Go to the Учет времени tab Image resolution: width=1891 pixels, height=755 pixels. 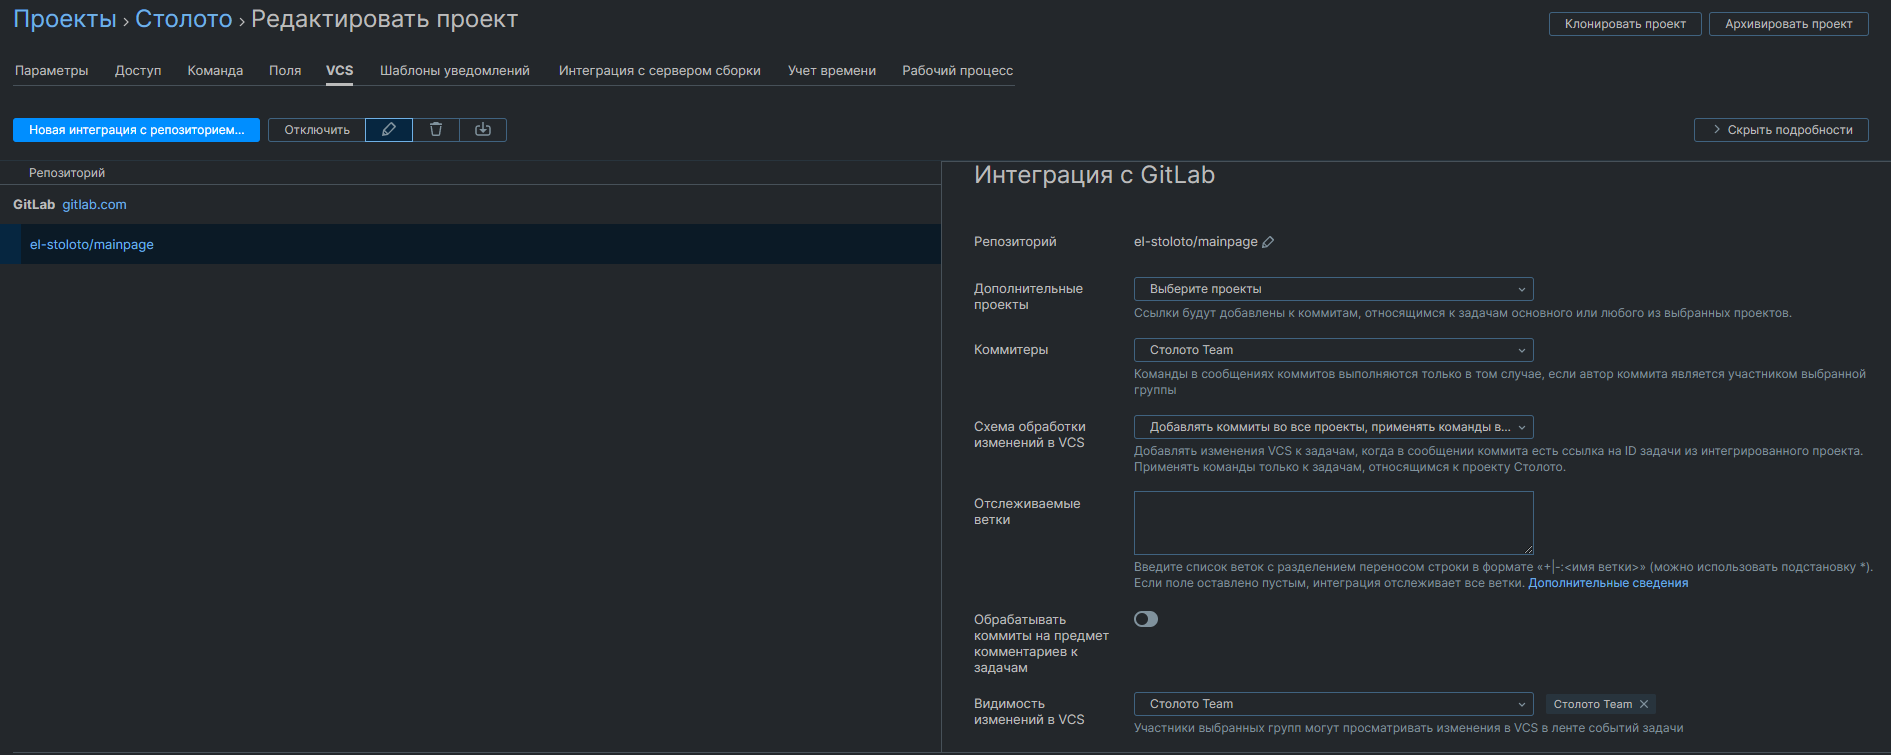click(831, 71)
